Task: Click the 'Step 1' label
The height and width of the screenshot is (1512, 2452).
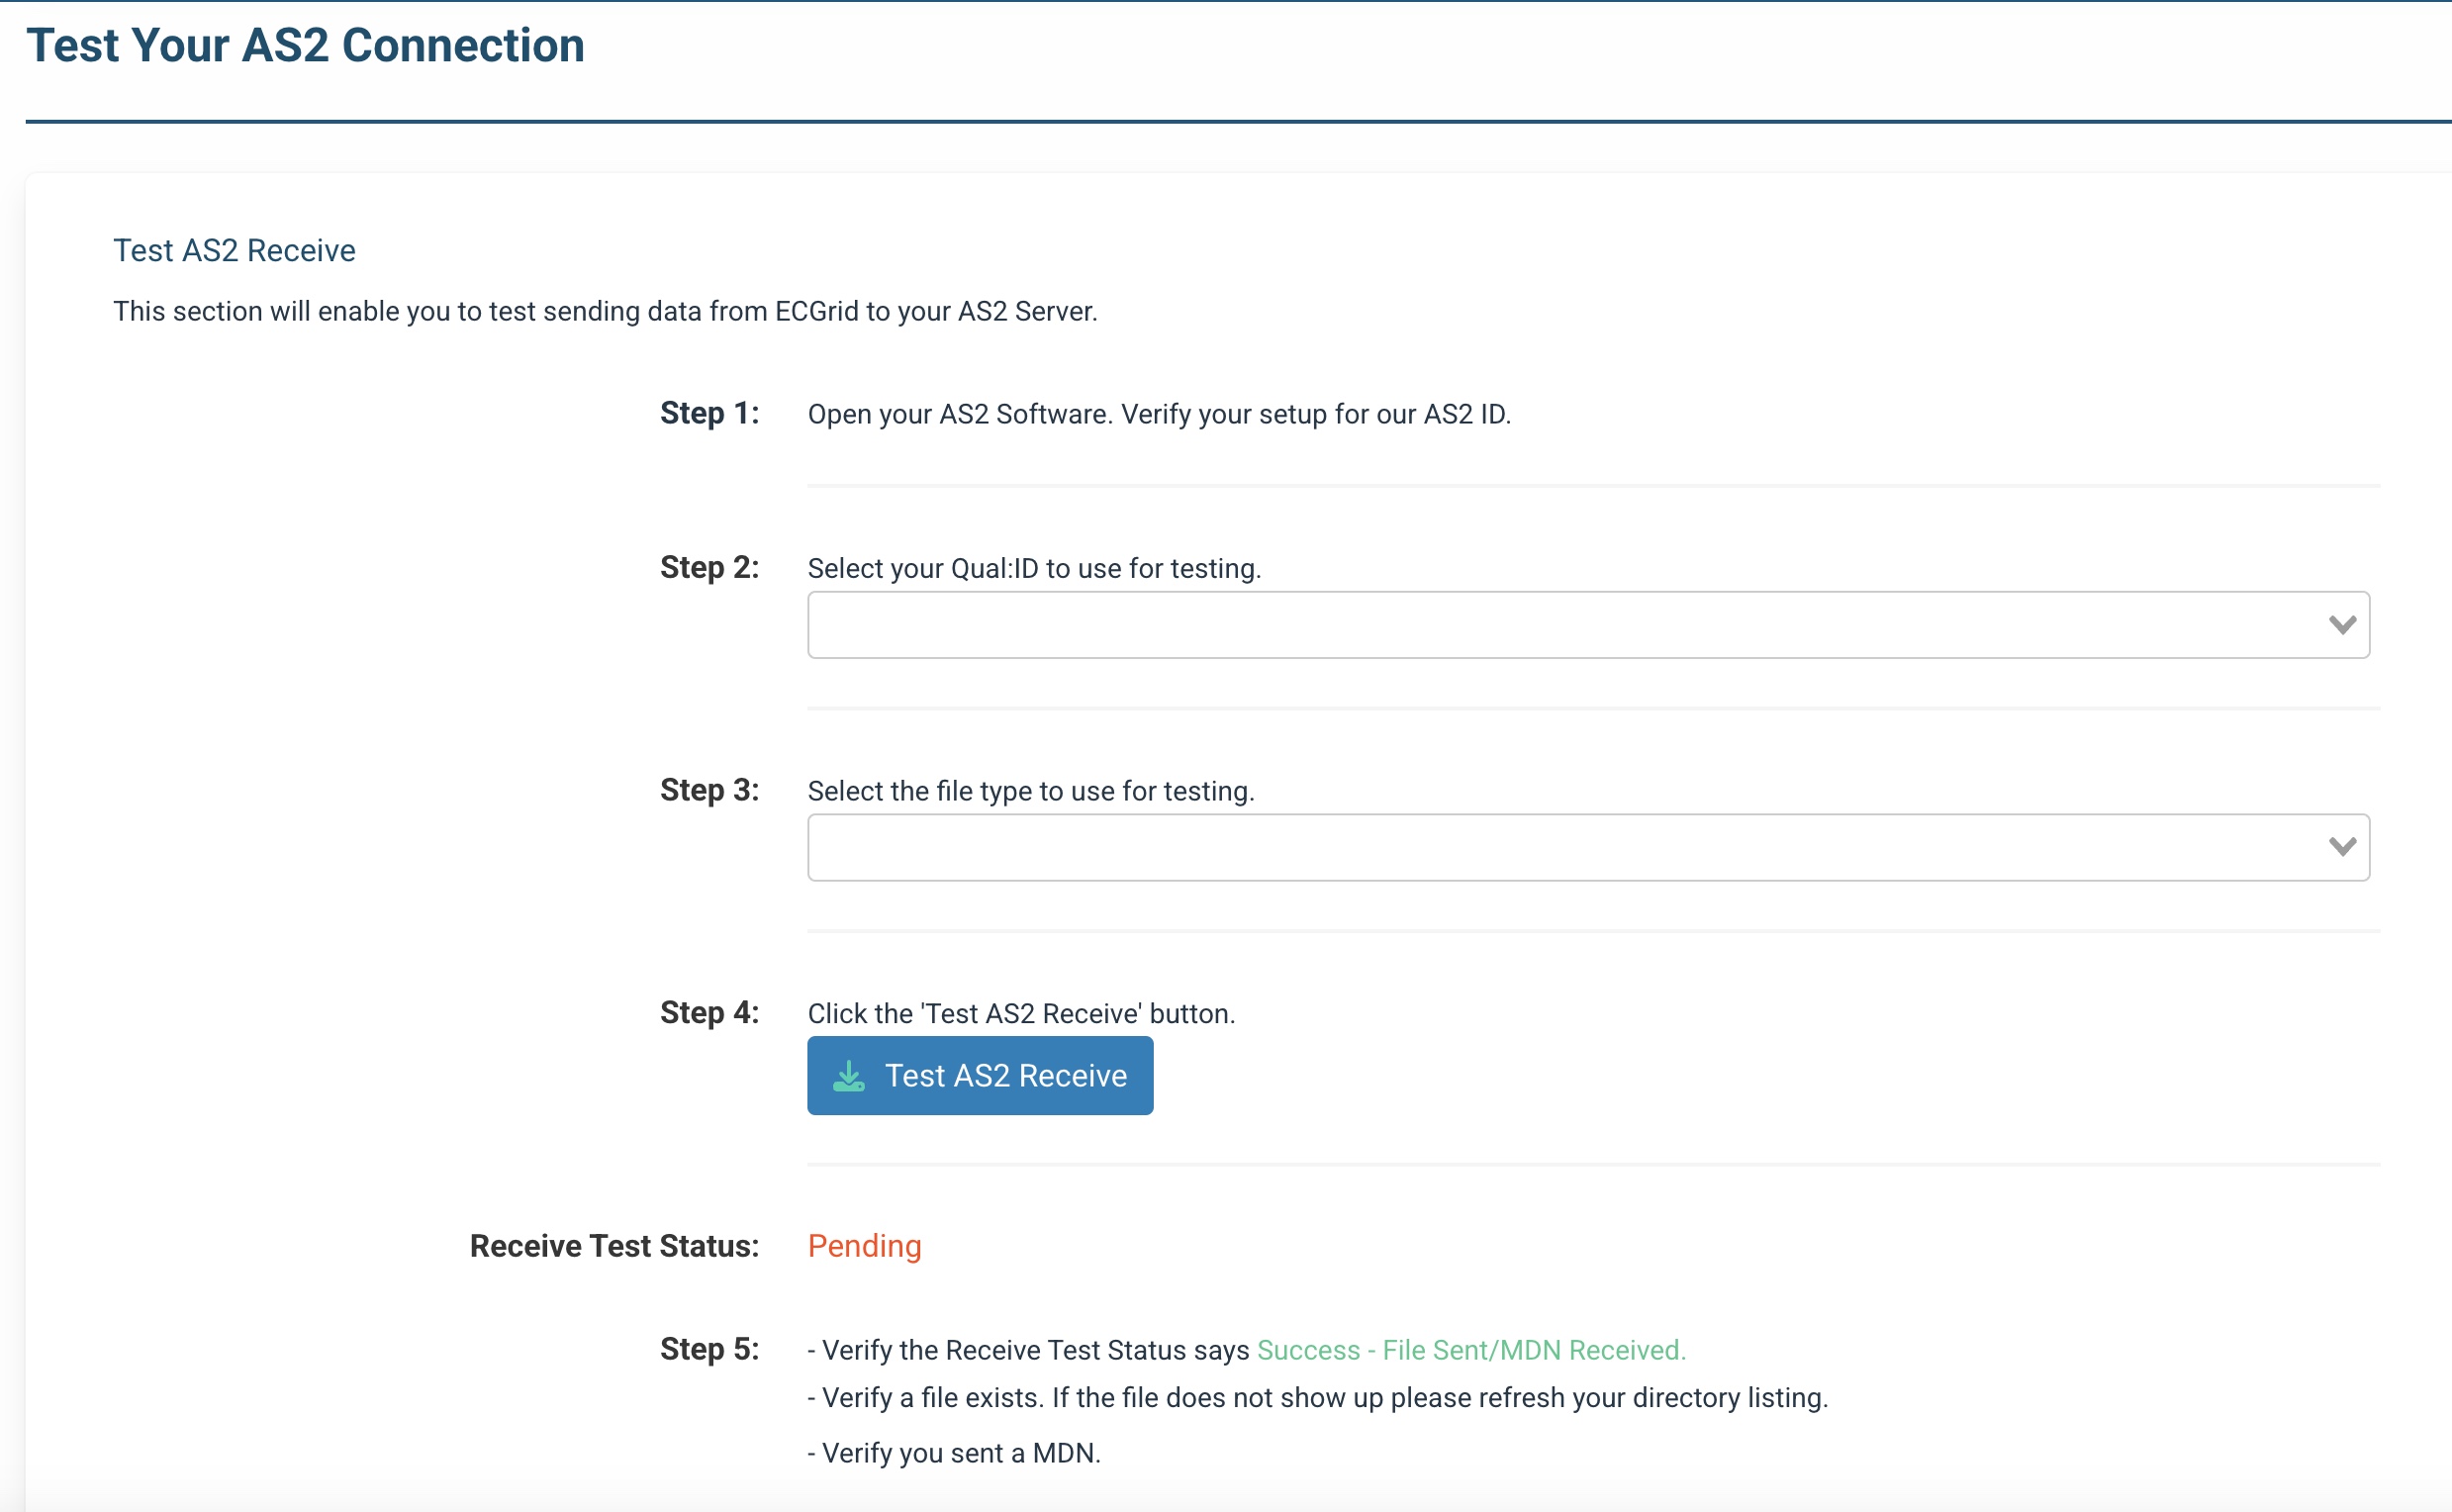Action: [x=709, y=413]
